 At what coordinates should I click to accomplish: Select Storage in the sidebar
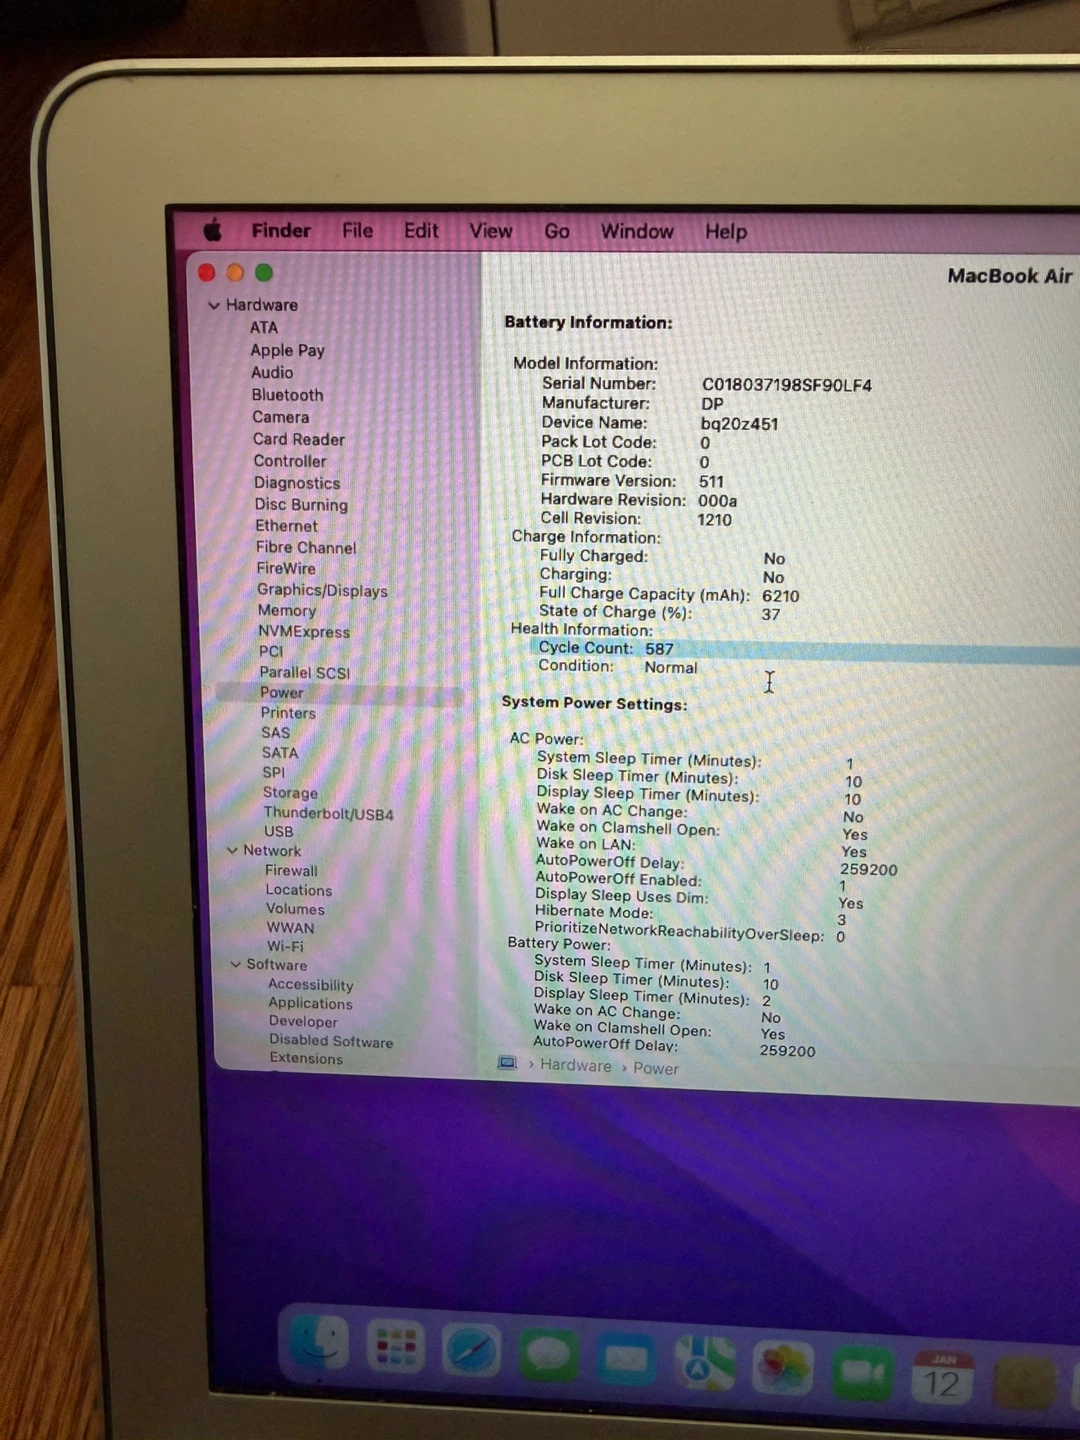(x=290, y=792)
